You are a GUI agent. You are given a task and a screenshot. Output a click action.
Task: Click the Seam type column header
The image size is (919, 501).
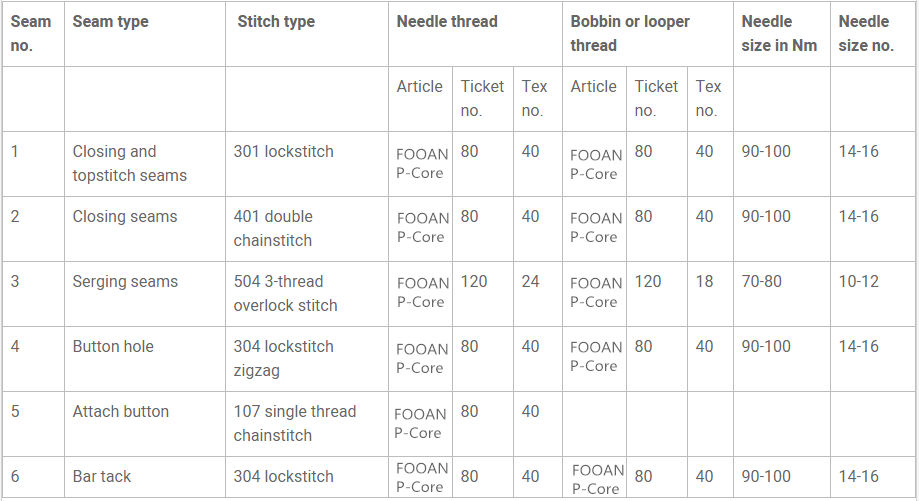(145, 34)
